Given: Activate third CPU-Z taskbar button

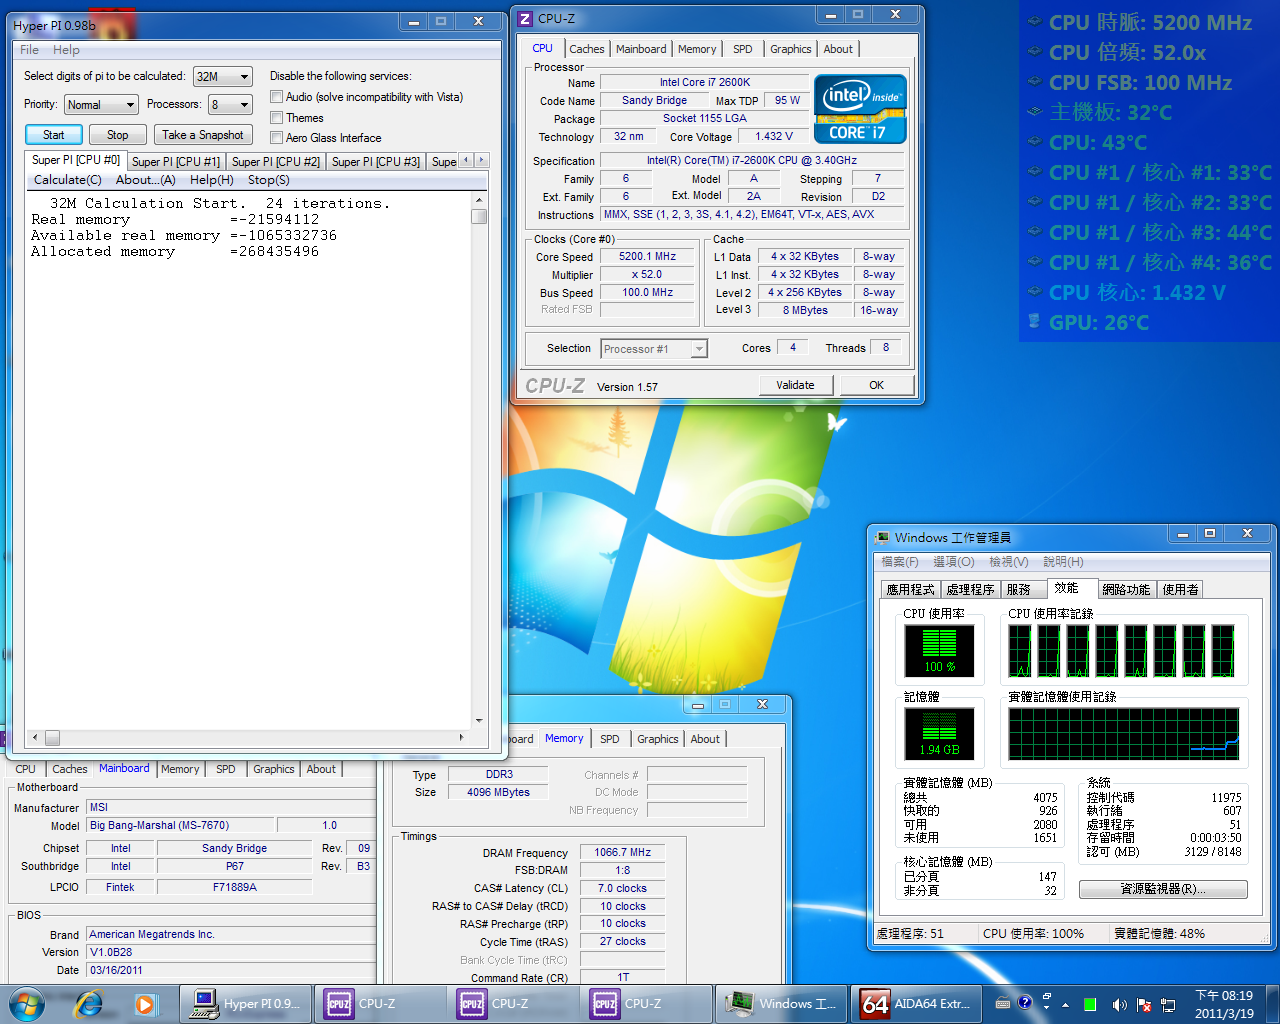Looking at the screenshot, I should coord(644,1004).
